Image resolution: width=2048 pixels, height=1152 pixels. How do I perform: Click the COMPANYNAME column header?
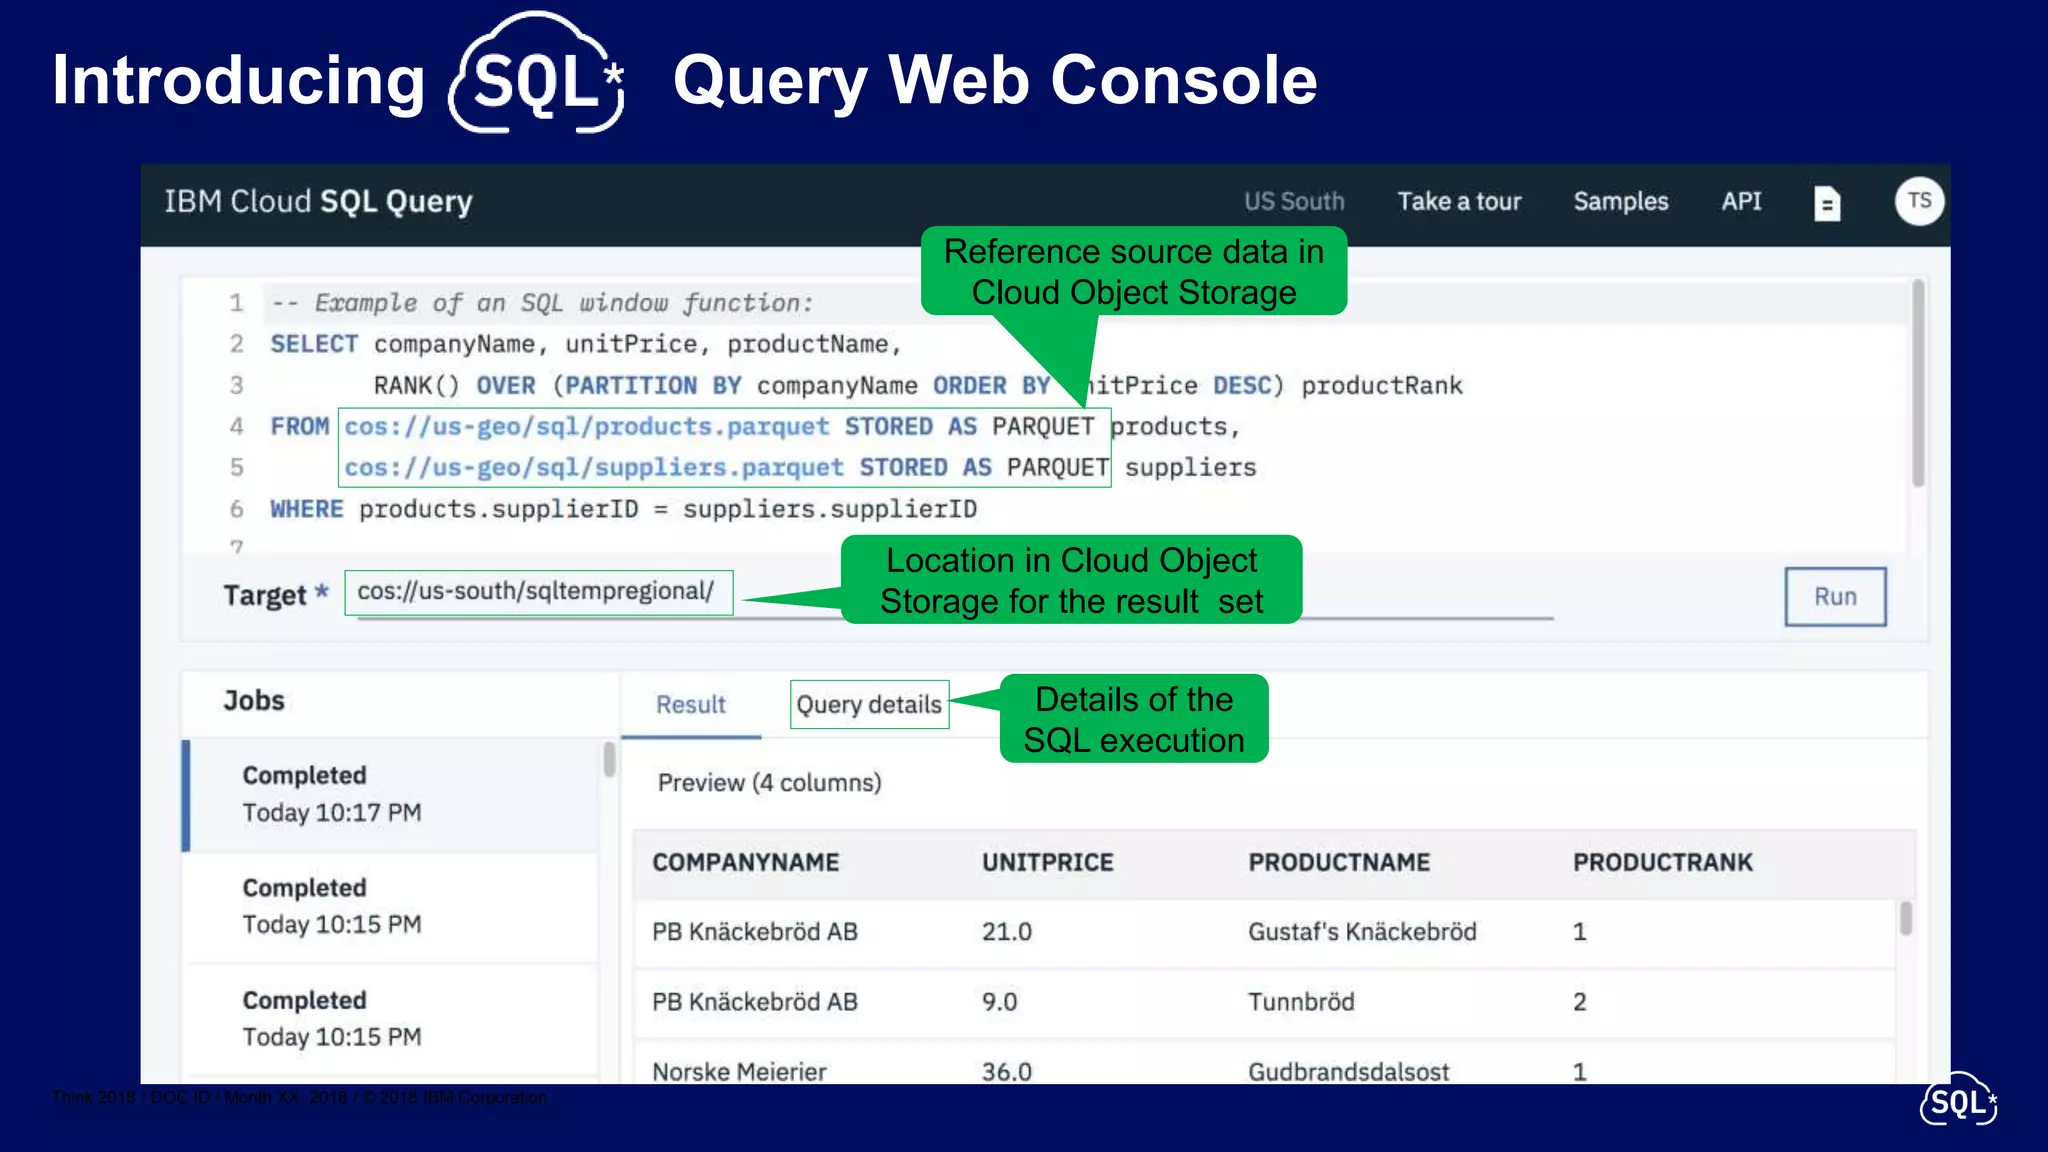coord(745,863)
